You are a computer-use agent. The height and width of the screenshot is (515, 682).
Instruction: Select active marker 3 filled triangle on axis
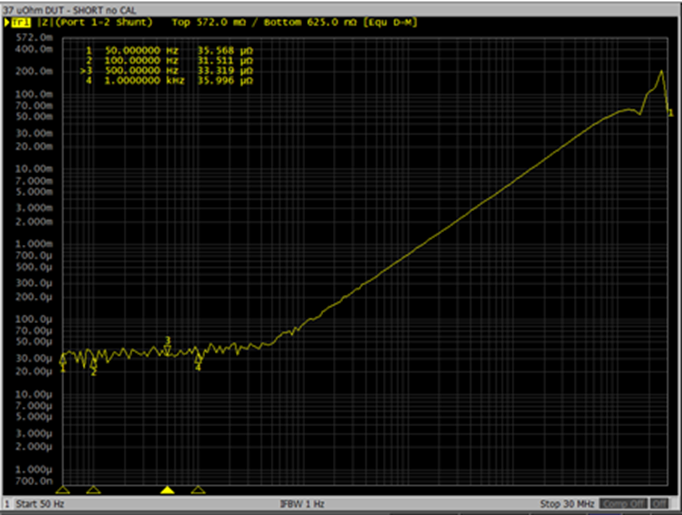[x=167, y=490]
